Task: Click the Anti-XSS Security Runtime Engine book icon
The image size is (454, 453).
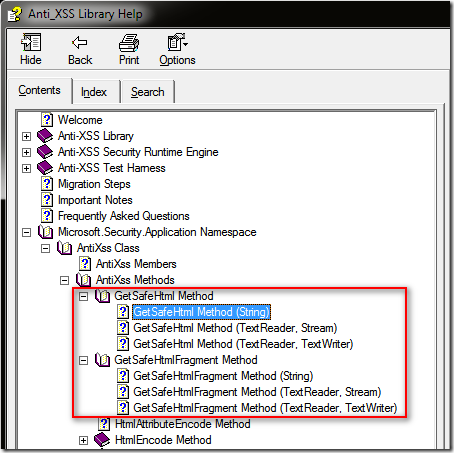Action: (45, 152)
